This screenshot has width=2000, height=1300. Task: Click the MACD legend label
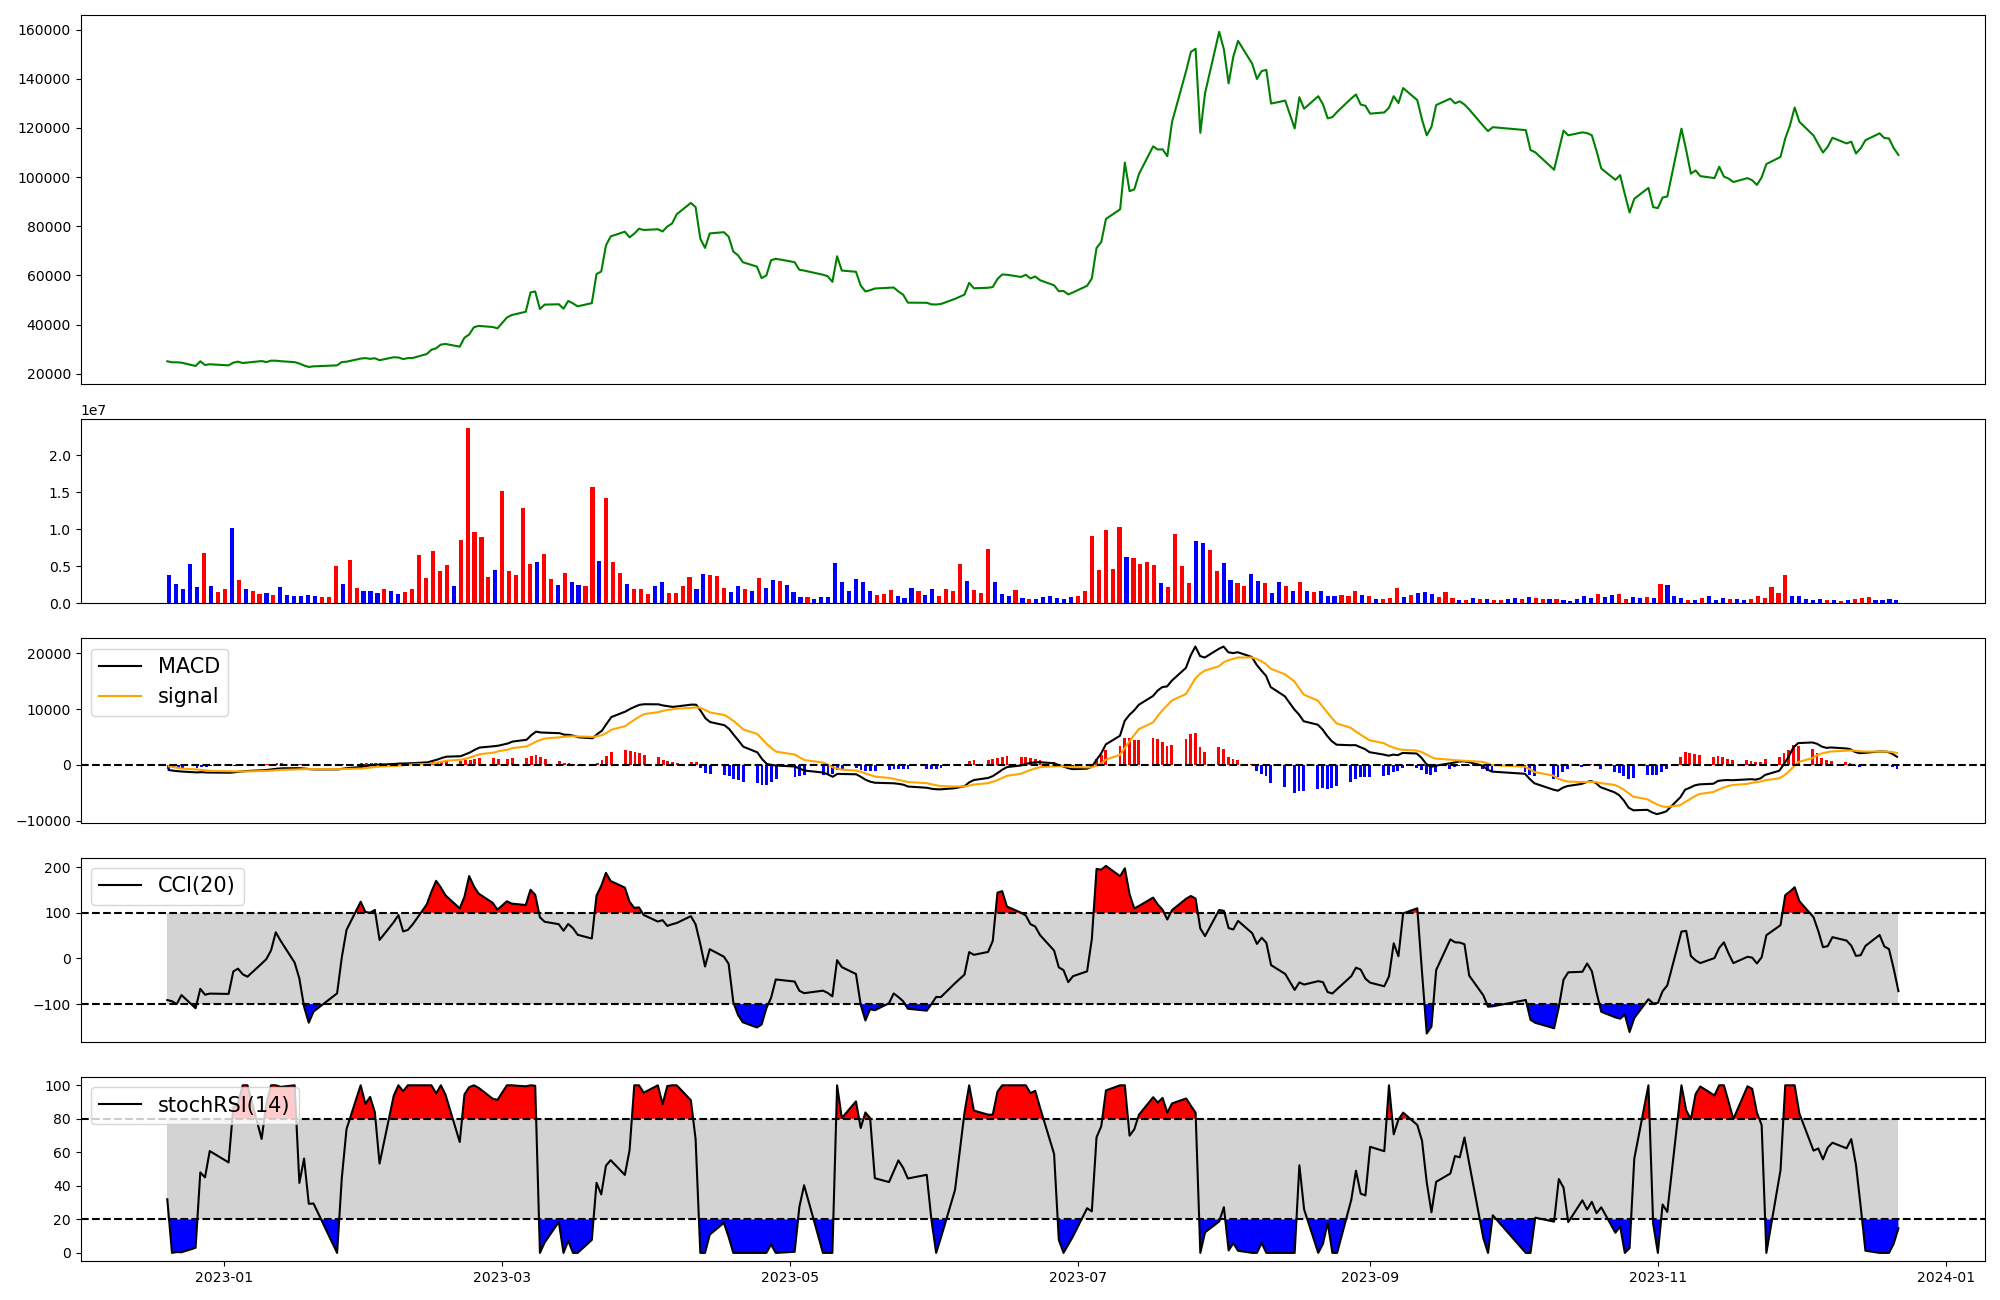pos(188,666)
